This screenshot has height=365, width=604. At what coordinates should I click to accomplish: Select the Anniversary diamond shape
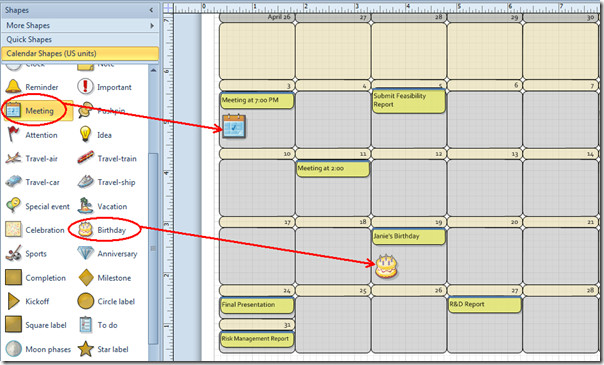(85, 253)
